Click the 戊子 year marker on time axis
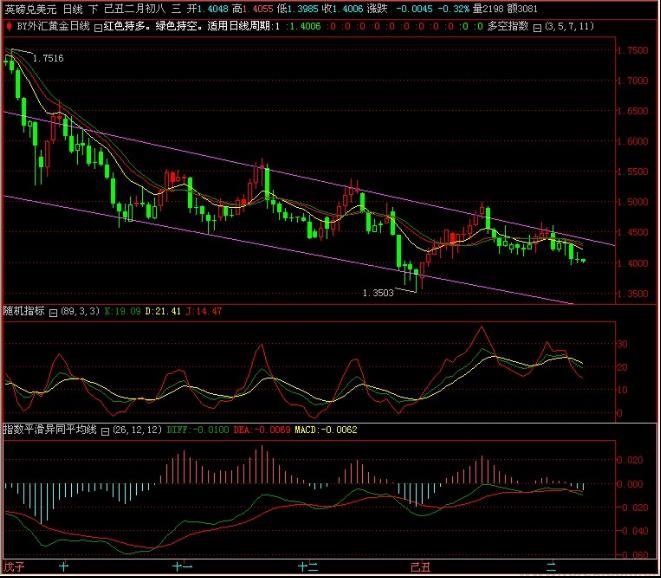 click(x=14, y=566)
